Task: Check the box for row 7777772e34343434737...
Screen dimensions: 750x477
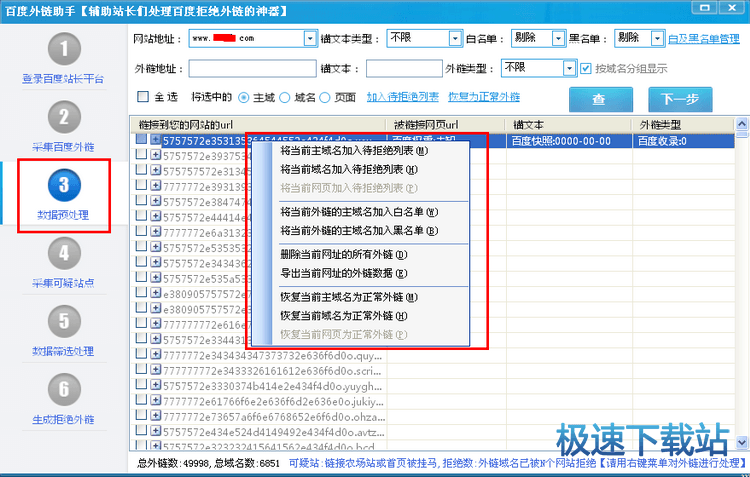Action: click(x=141, y=354)
